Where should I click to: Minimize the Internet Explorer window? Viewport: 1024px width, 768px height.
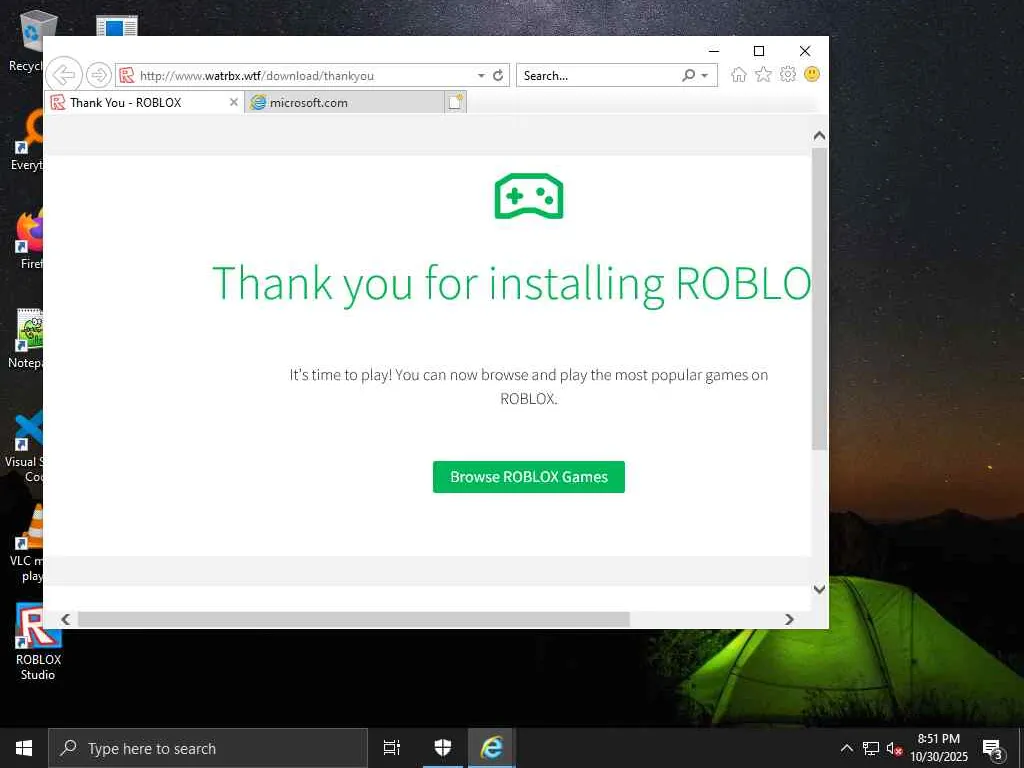[x=714, y=51]
